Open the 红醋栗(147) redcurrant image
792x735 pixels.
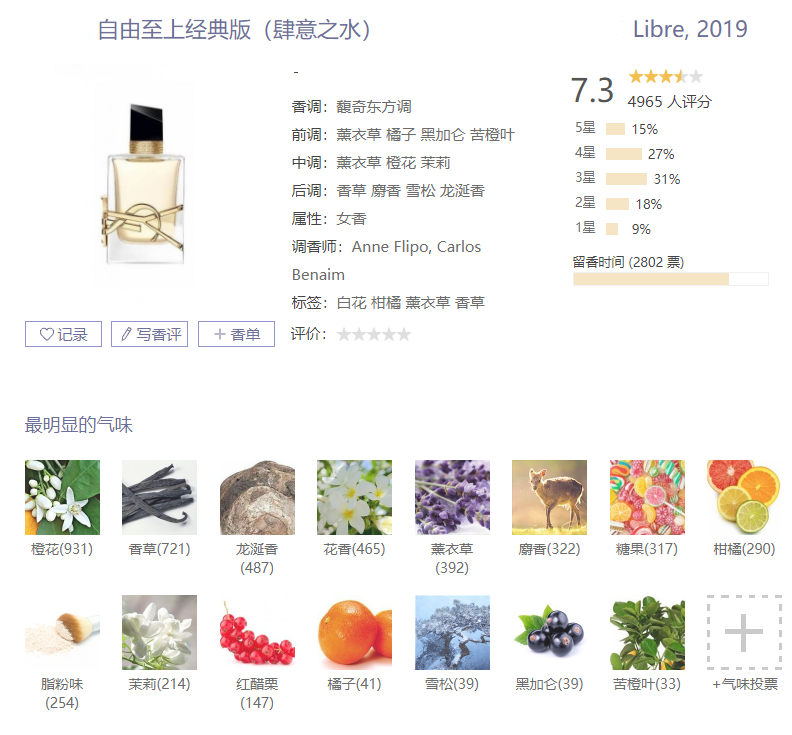point(258,632)
